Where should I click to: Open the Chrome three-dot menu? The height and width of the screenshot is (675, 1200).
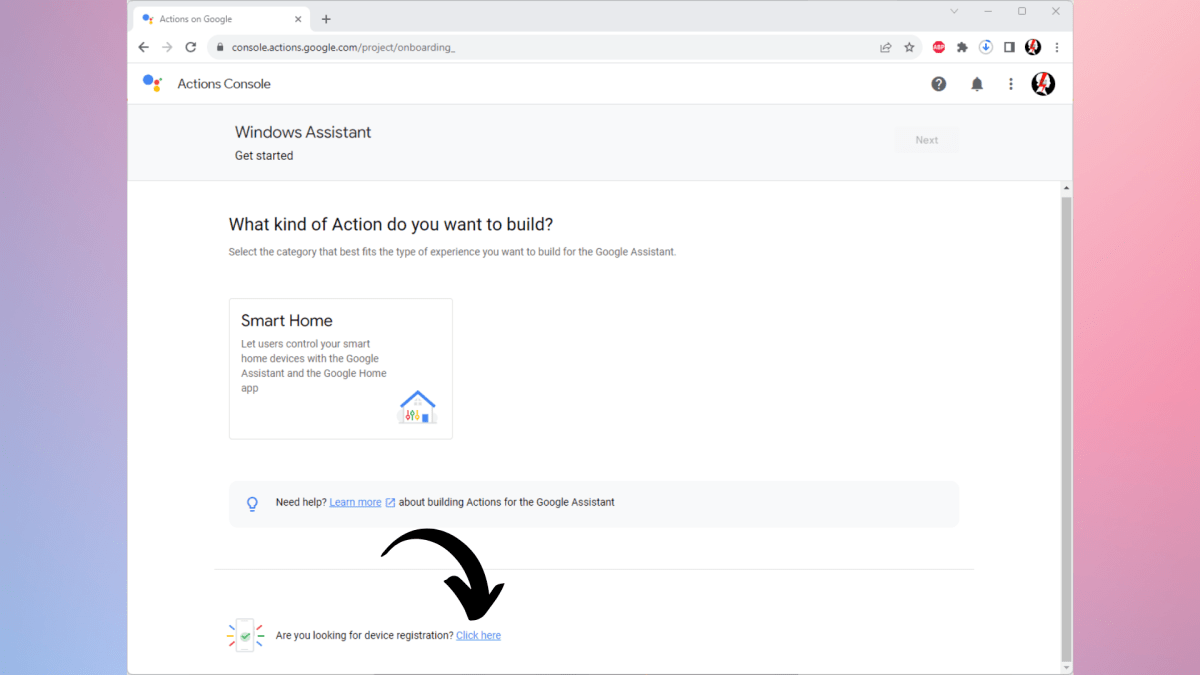pos(1057,47)
